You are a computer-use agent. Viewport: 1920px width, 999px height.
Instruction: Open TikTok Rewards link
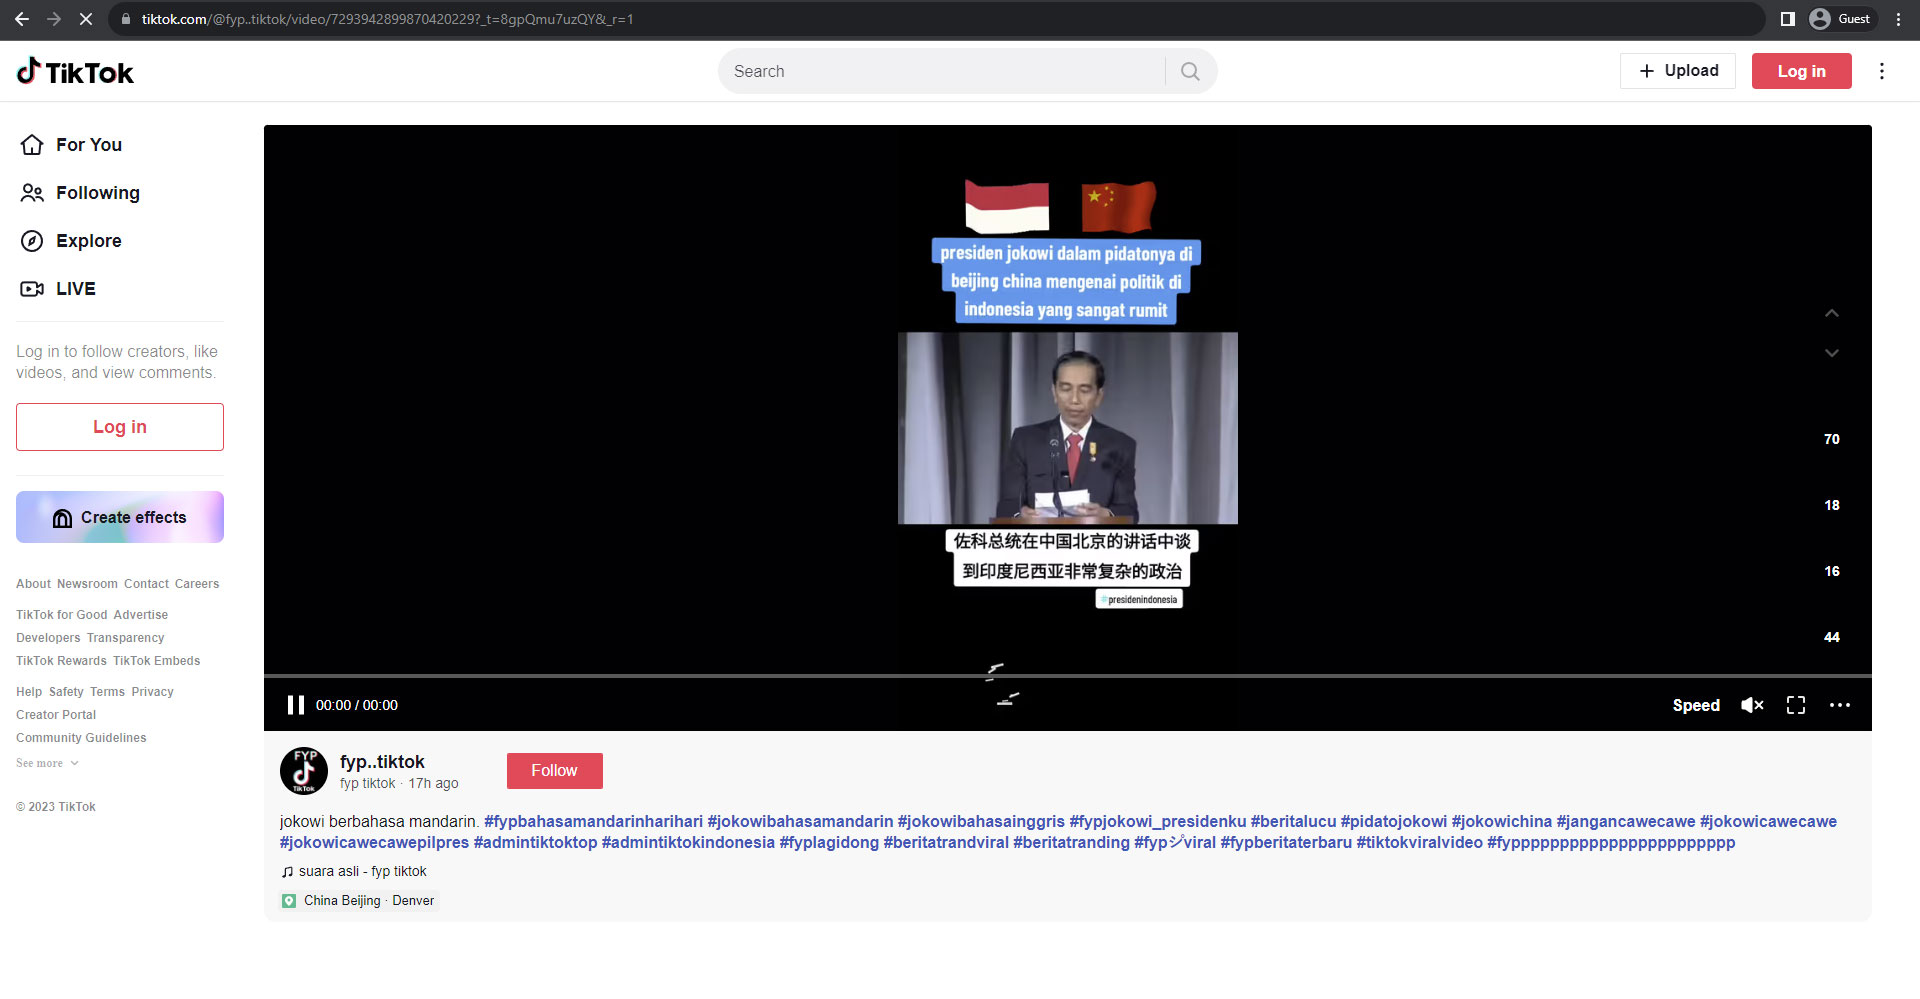click(x=61, y=661)
